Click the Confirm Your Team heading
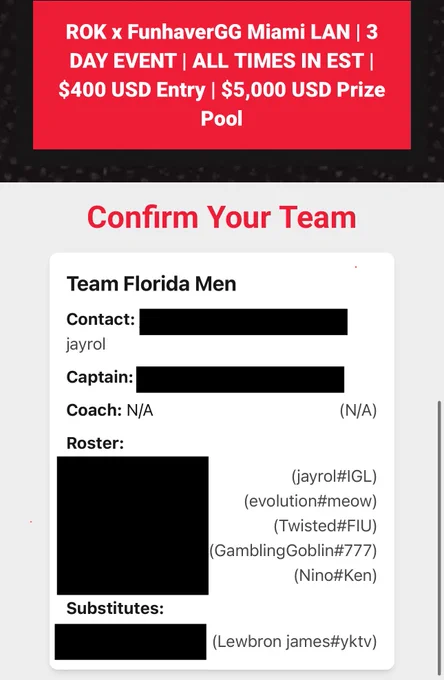The width and height of the screenshot is (444, 680). 222,217
